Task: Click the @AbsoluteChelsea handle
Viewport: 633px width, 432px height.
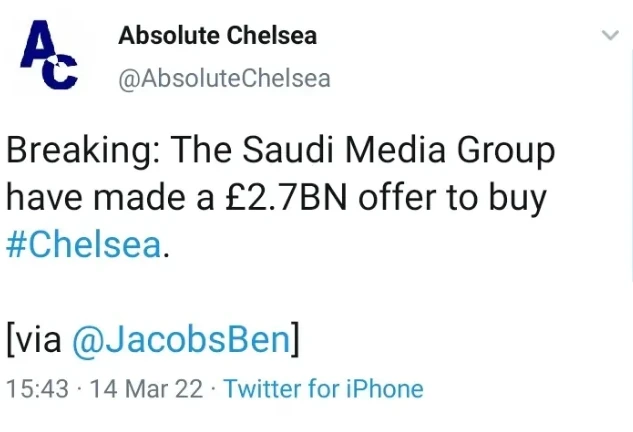Action: [x=224, y=78]
